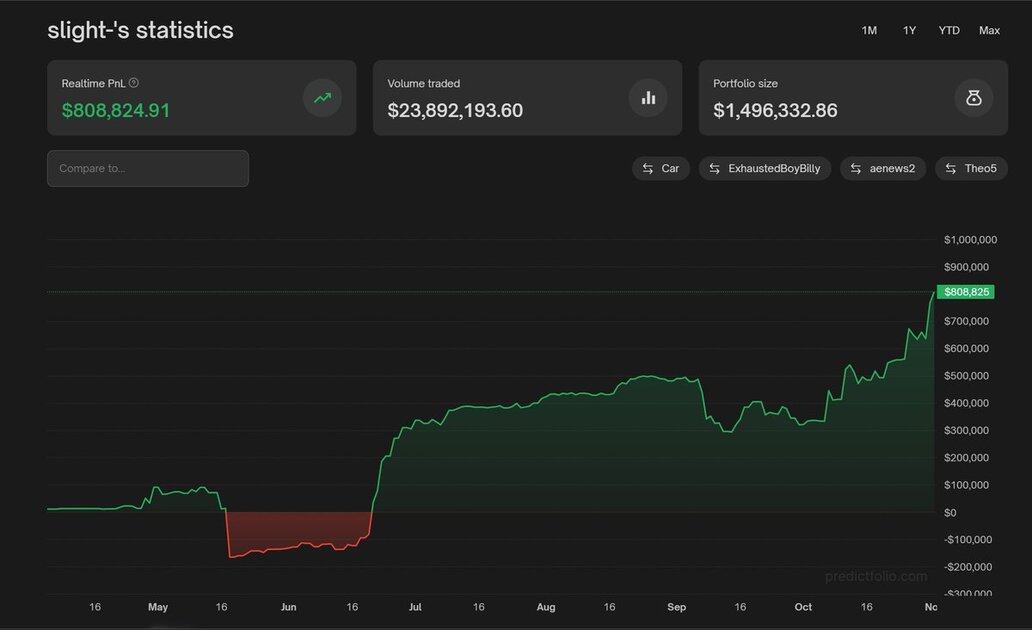This screenshot has height=630, width=1032.
Task: Select the 1Y time range
Action: click(909, 31)
